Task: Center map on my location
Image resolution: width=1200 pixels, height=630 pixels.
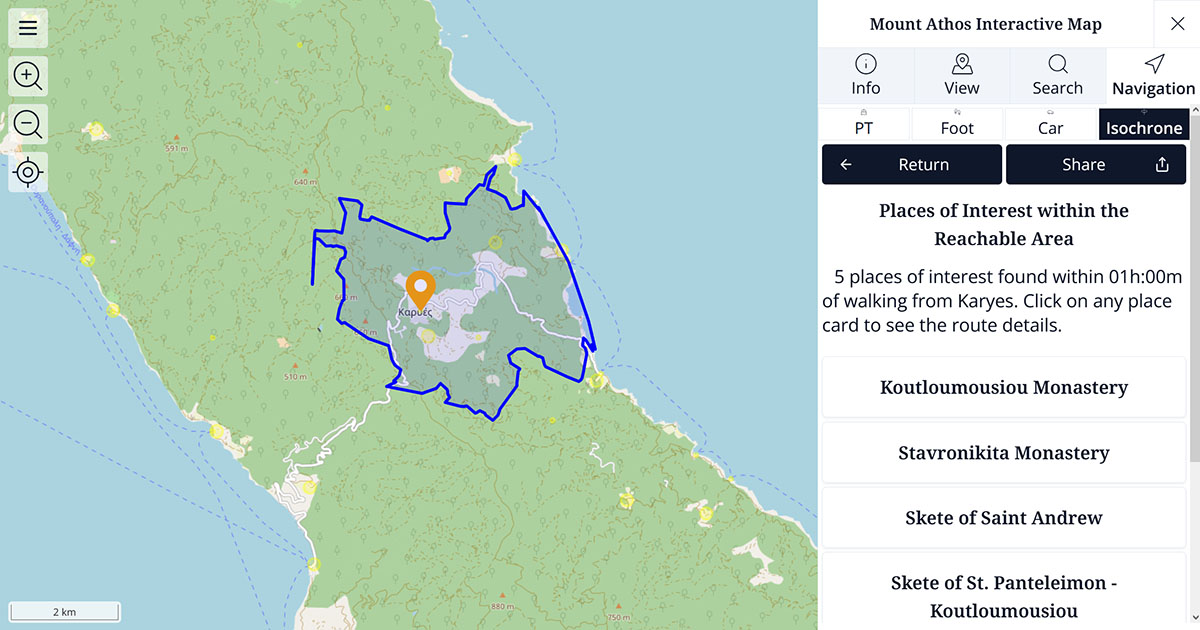Action: (x=28, y=173)
